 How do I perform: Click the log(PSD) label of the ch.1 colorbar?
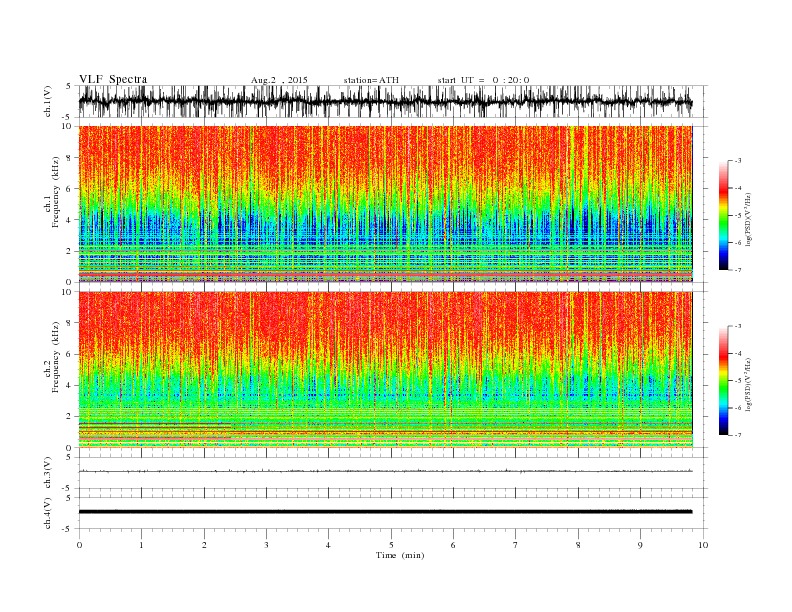click(x=750, y=219)
